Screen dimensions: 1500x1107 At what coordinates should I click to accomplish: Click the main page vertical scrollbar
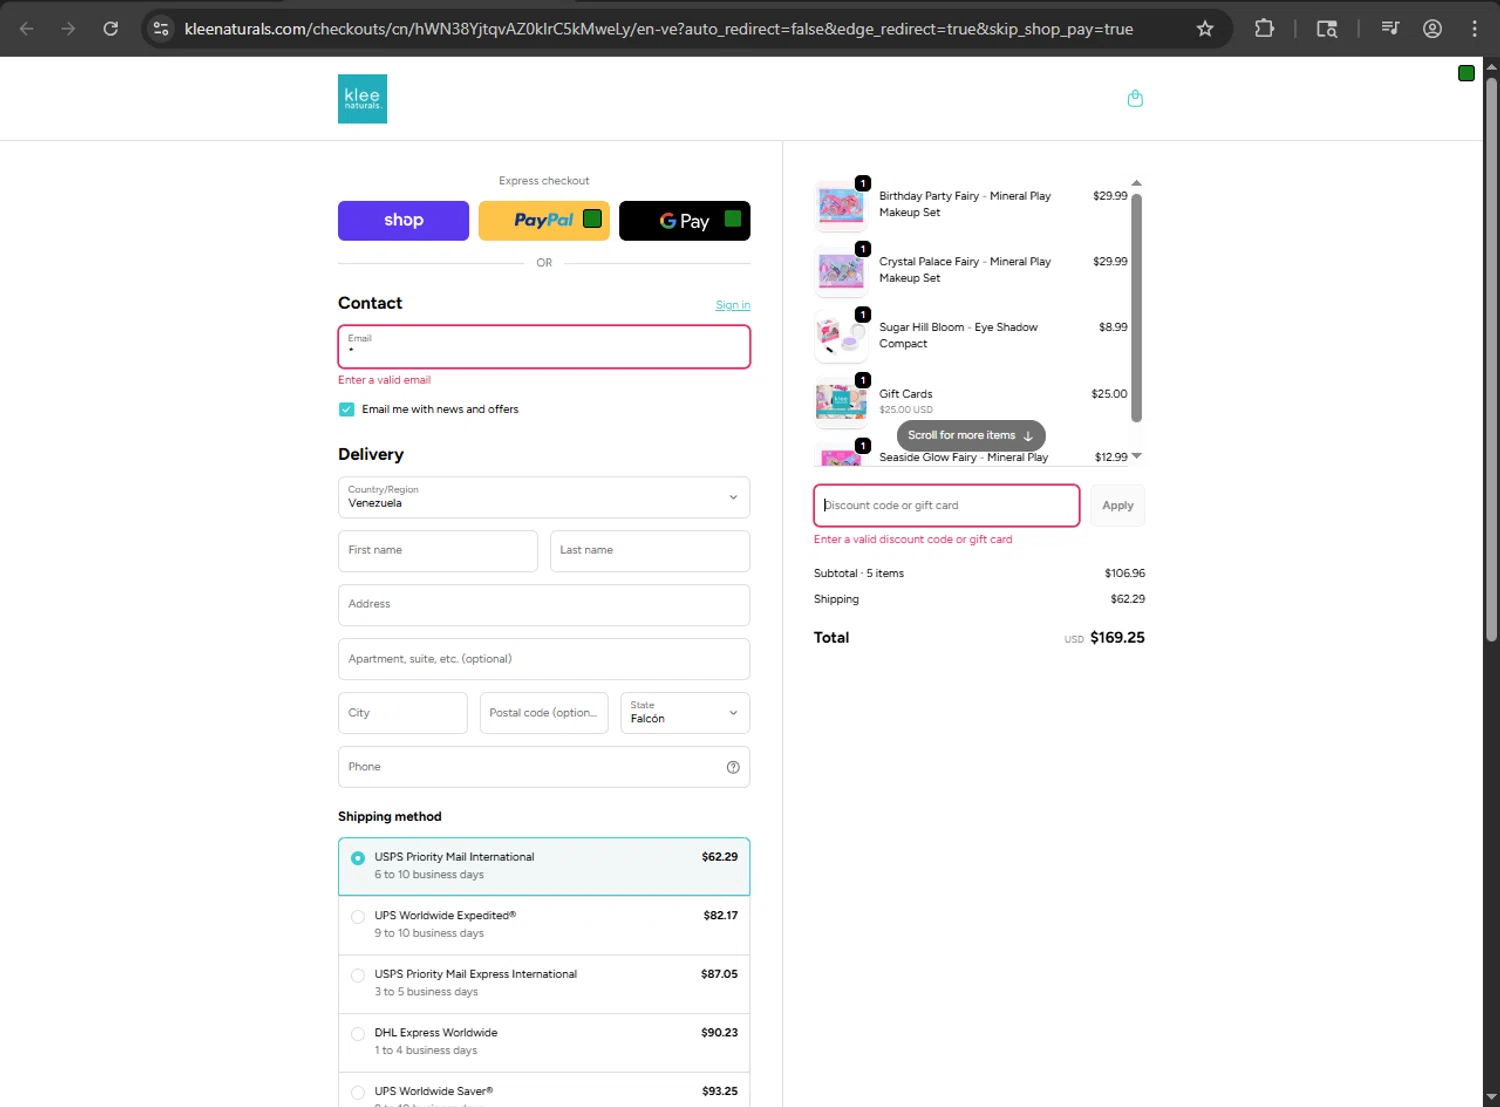[1491, 360]
